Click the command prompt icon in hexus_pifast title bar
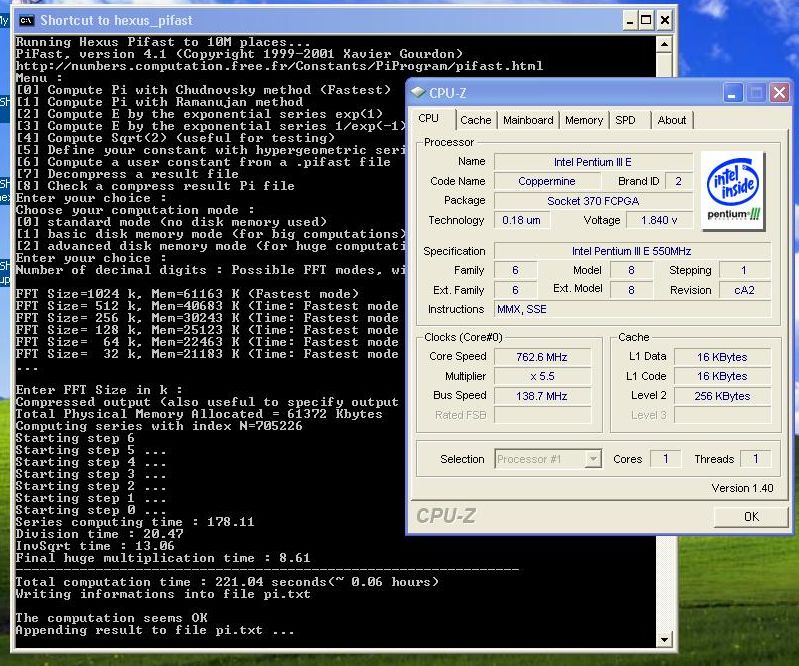 26,20
